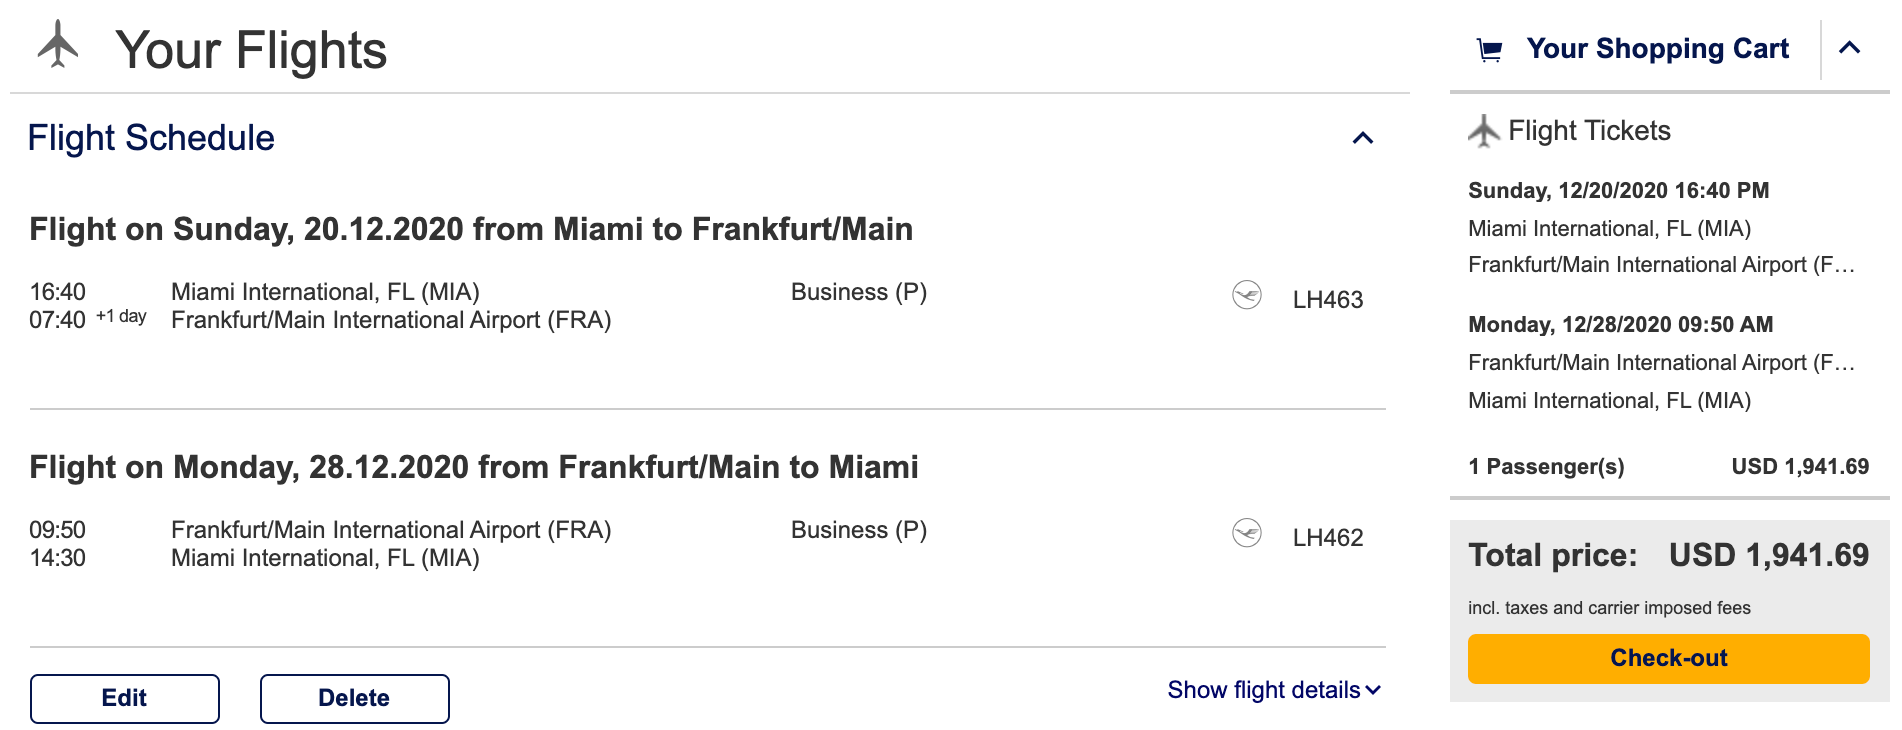
Task: Open the Your Shopping Cart heading
Action: (1657, 49)
